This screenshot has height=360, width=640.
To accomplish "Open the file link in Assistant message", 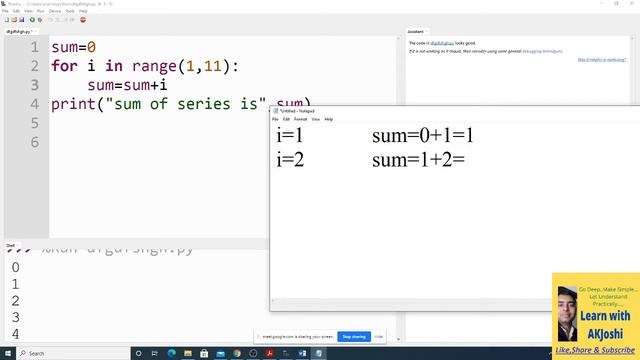I will click(x=442, y=43).
